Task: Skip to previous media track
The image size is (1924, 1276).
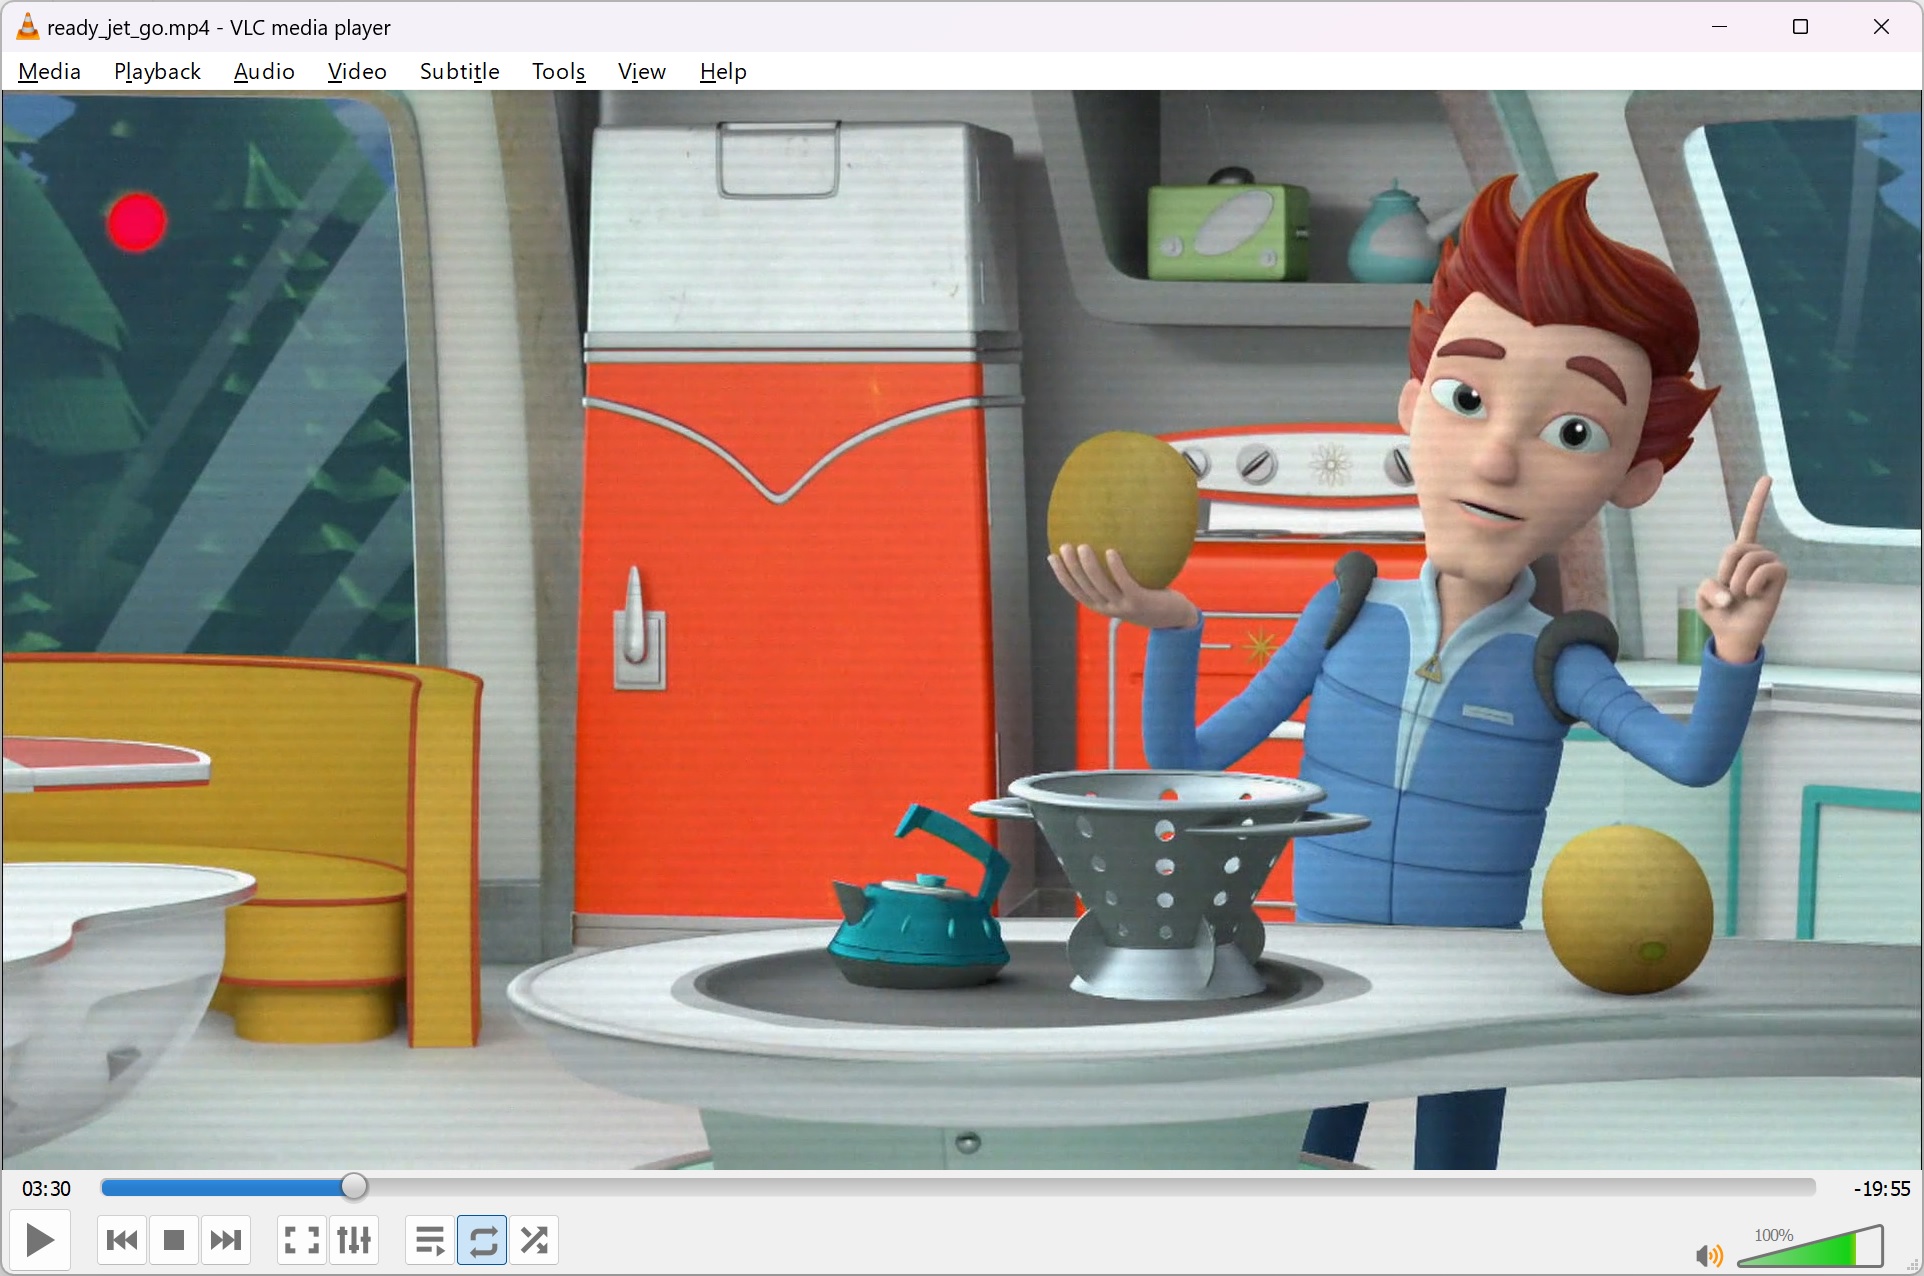Action: coord(122,1241)
